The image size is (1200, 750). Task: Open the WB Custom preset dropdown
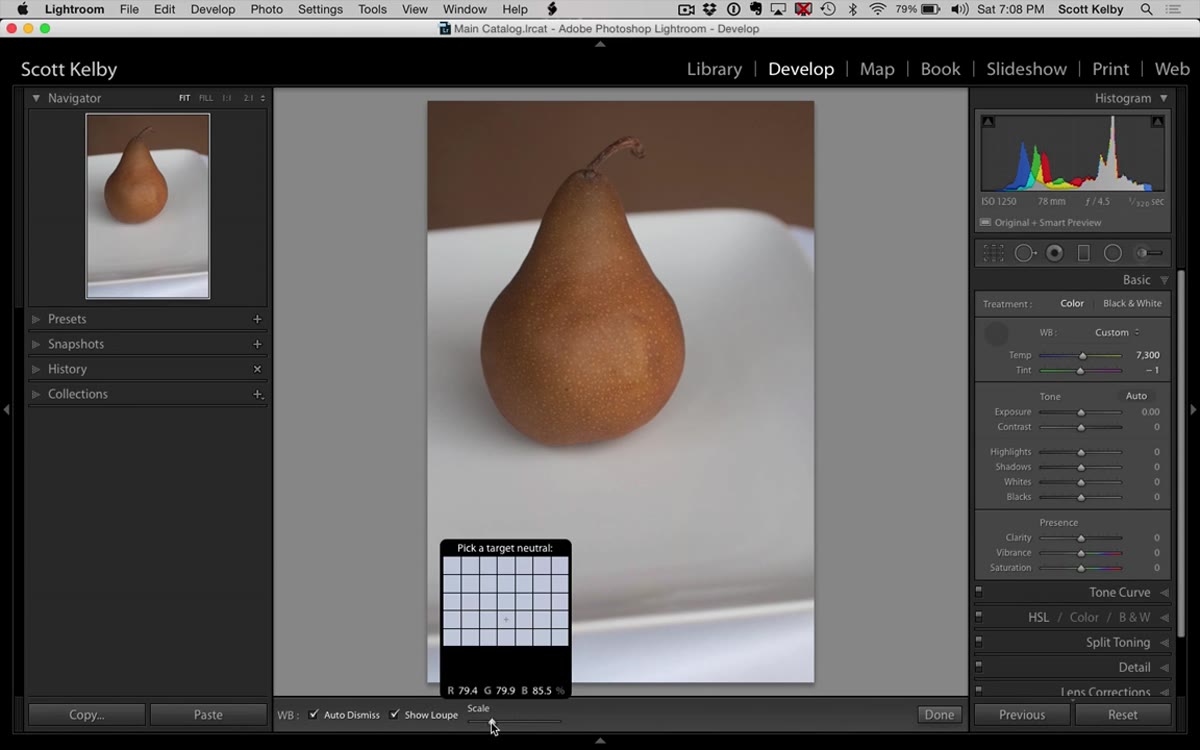click(x=1117, y=332)
